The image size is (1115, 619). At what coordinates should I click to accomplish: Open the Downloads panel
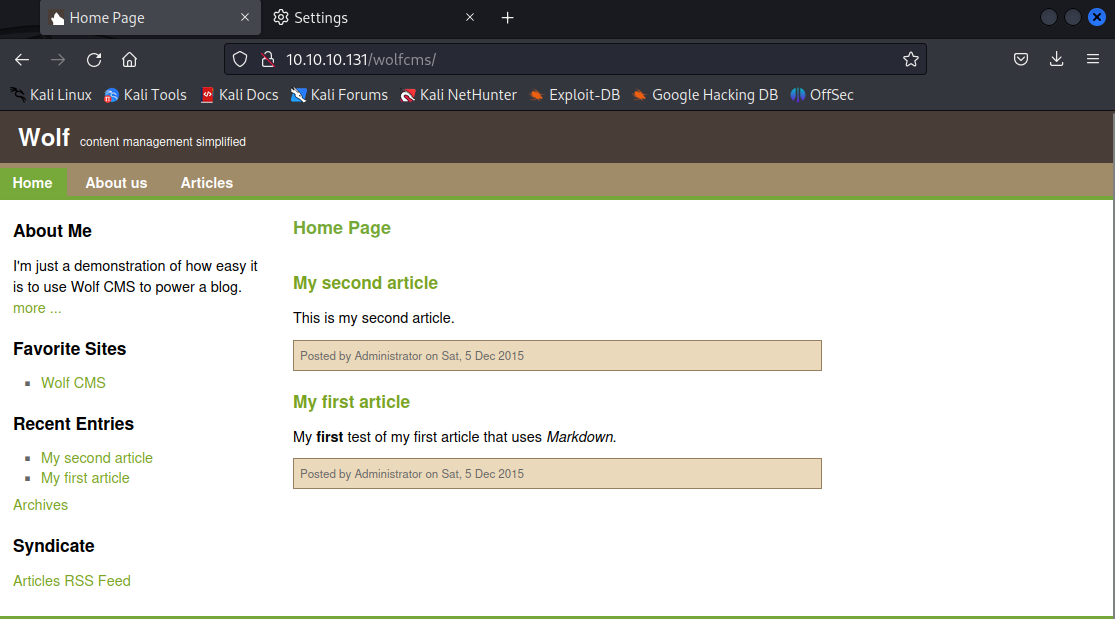point(1056,59)
